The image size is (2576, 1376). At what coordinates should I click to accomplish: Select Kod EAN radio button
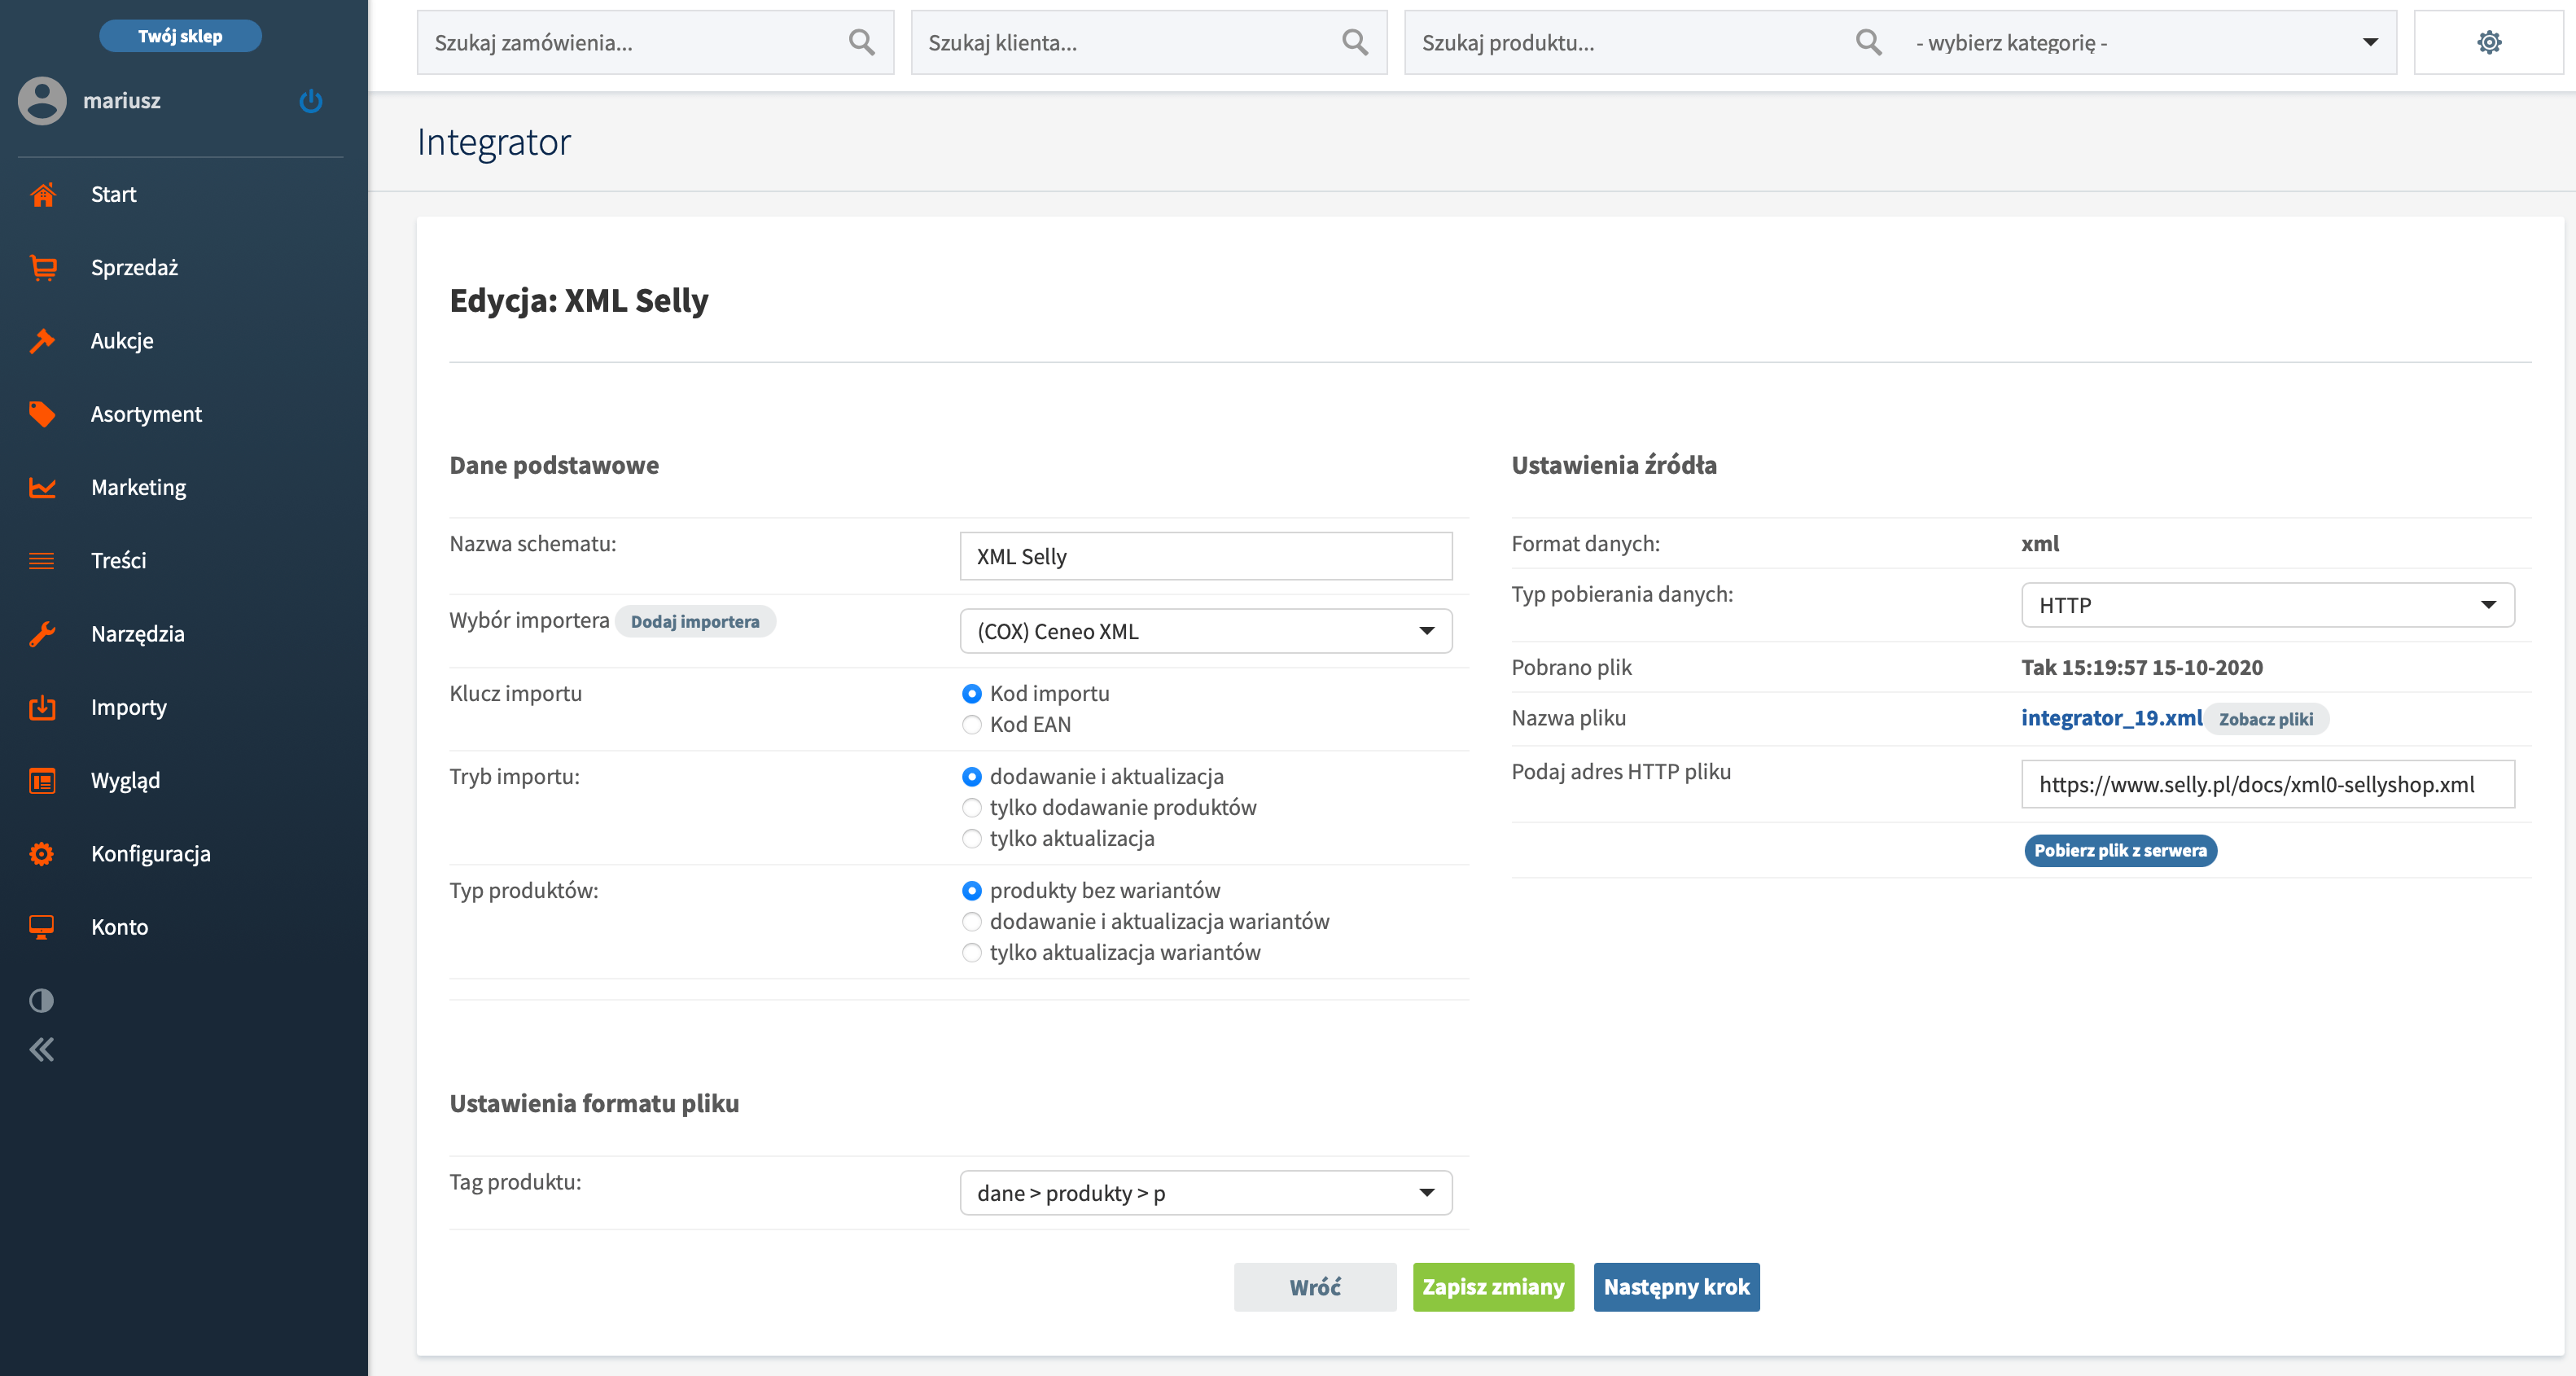(971, 725)
